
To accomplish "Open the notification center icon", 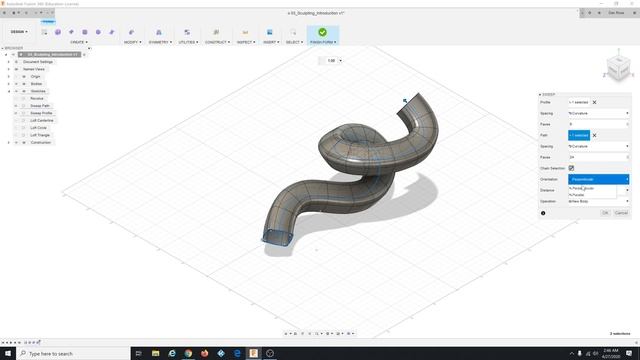I will click(629, 353).
